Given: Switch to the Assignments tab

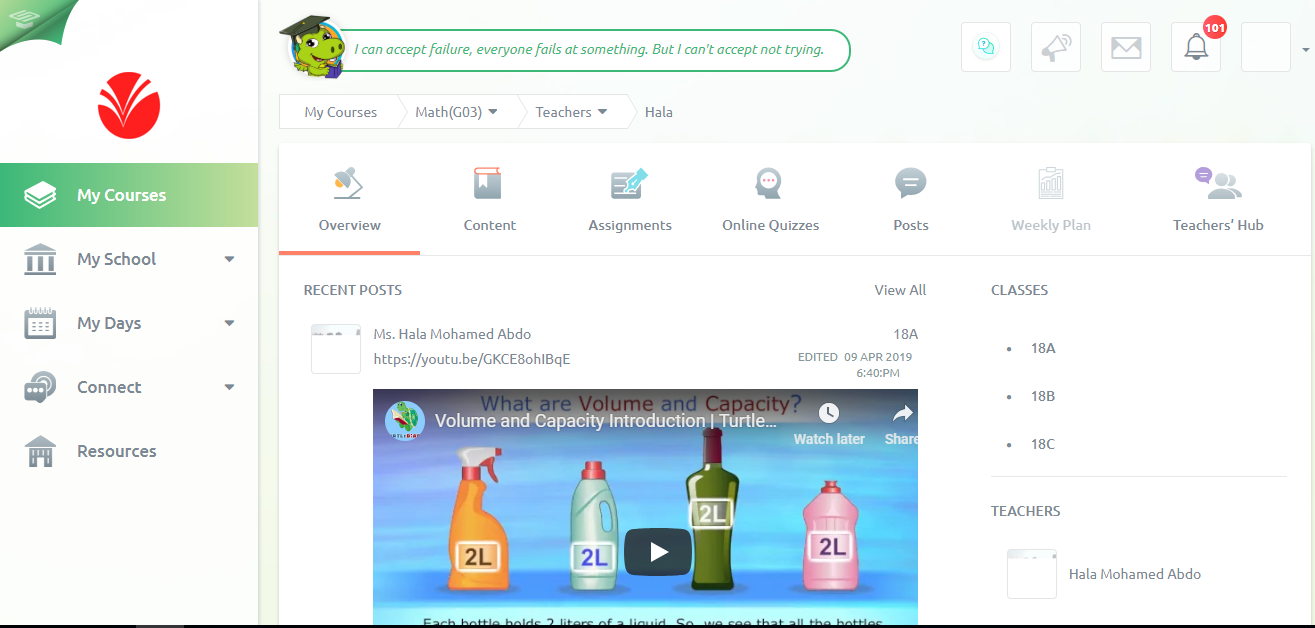Looking at the screenshot, I should (630, 200).
